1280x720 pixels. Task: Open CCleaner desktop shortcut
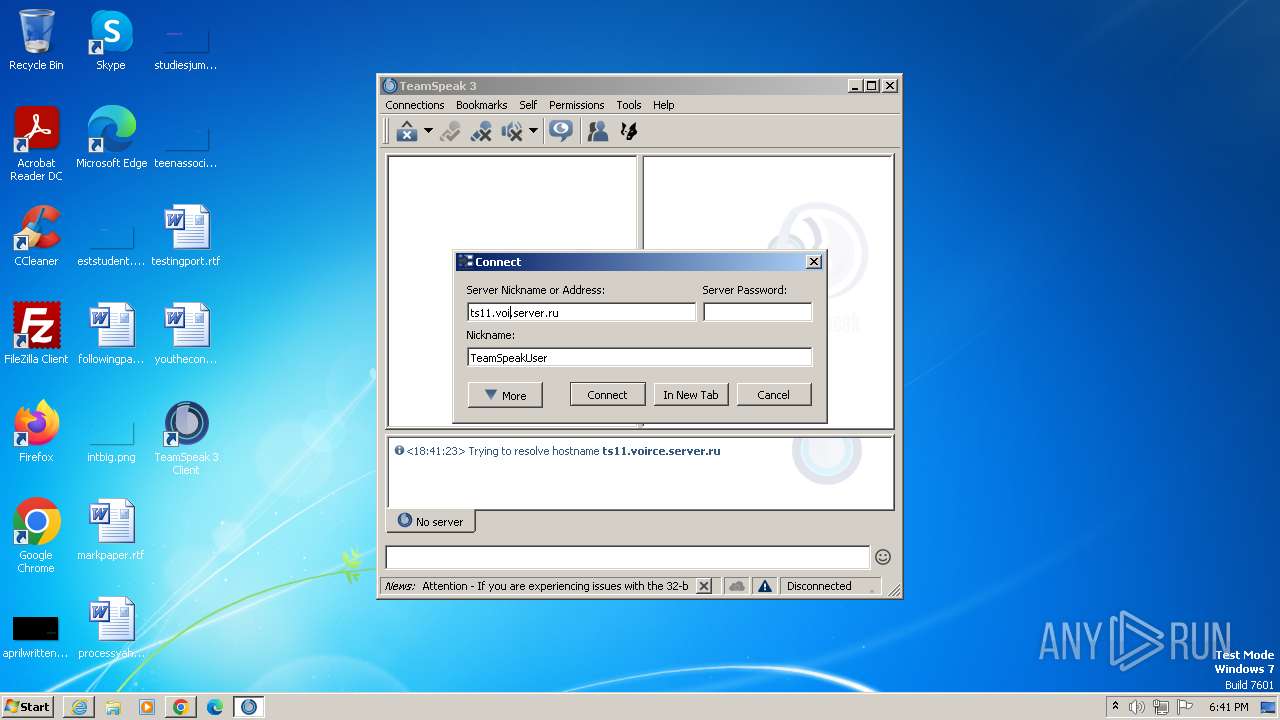[36, 235]
